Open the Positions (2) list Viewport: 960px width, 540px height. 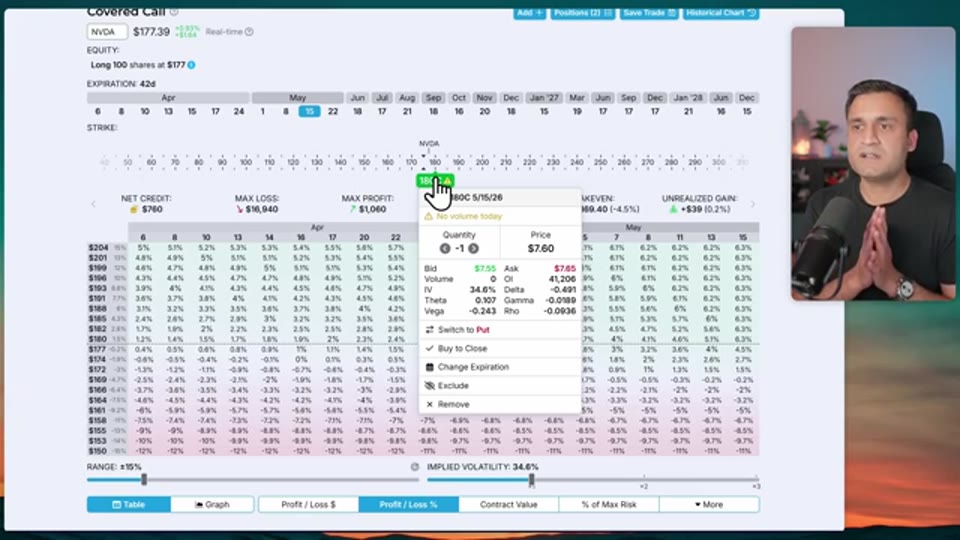[x=582, y=13]
